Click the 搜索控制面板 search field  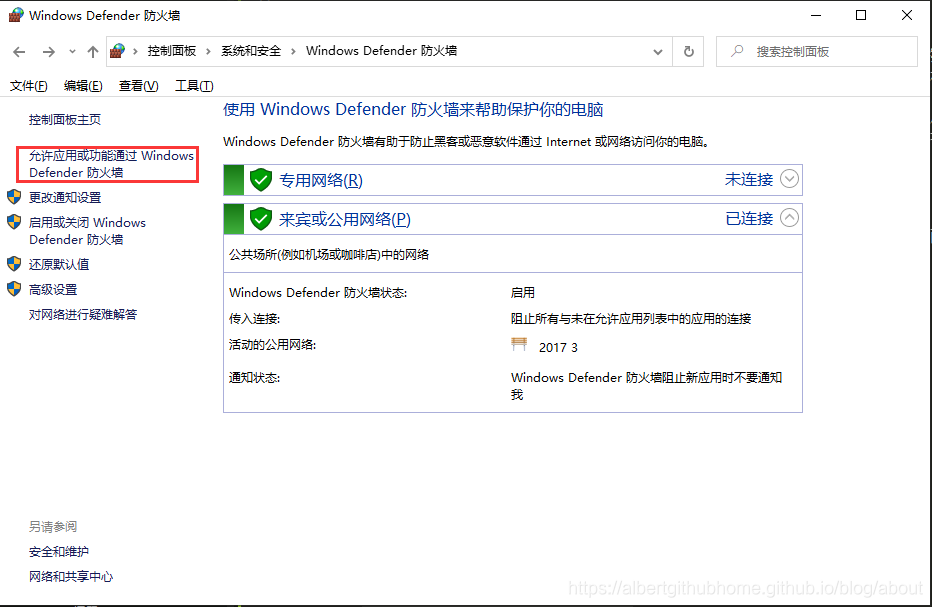[817, 52]
